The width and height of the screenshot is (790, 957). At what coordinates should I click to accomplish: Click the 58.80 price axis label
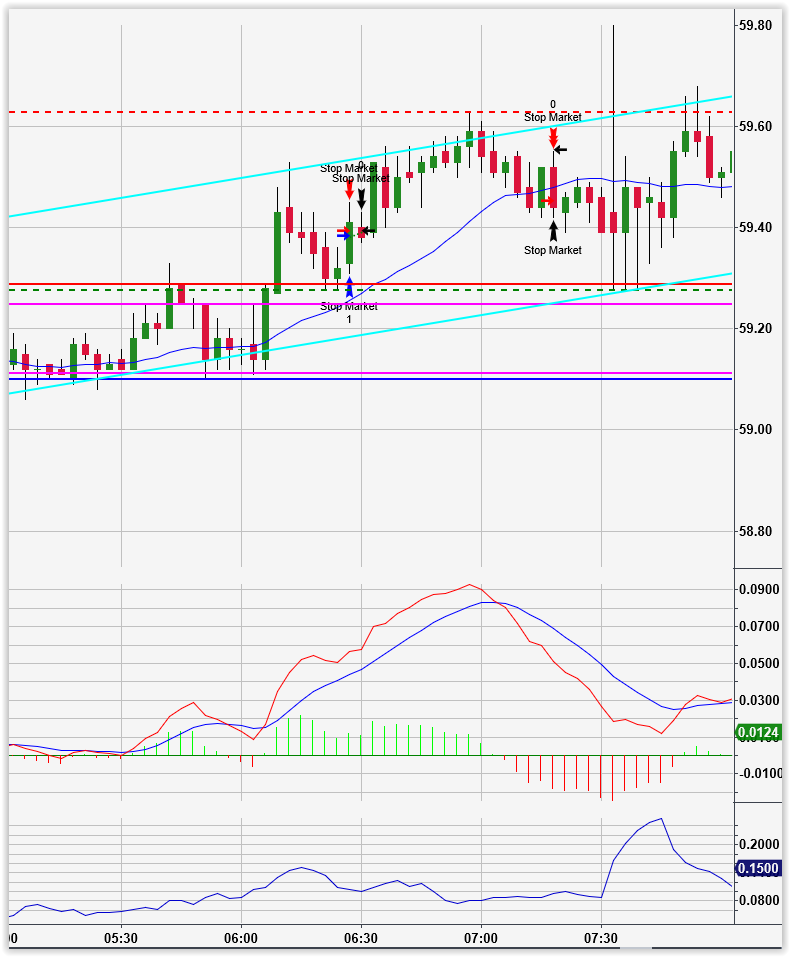coord(755,531)
